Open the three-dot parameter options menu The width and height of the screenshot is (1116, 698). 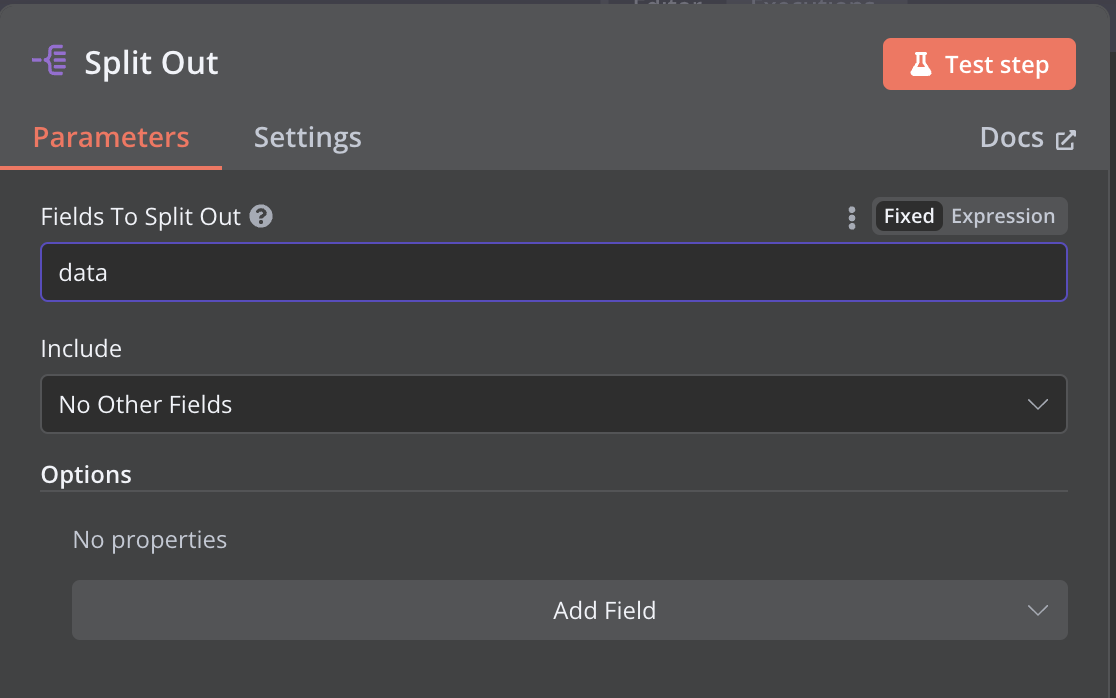[x=852, y=217]
